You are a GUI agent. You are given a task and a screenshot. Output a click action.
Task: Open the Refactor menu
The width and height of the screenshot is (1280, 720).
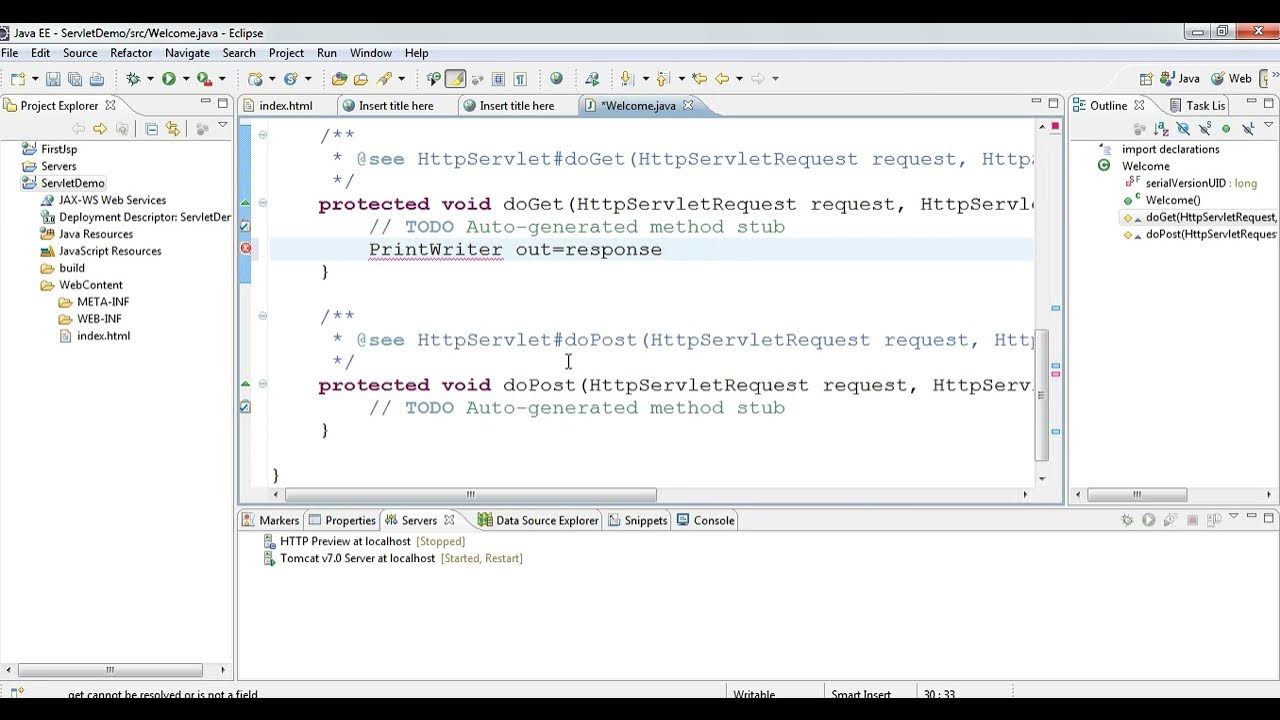[x=131, y=53]
